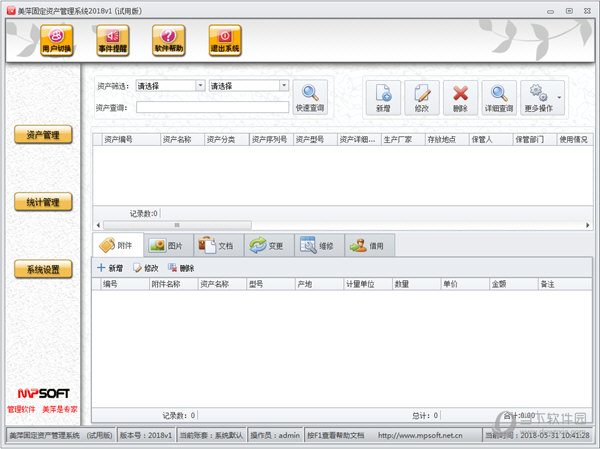
Task: Expand the 更多操作 dropdown arrow
Action: point(559,98)
